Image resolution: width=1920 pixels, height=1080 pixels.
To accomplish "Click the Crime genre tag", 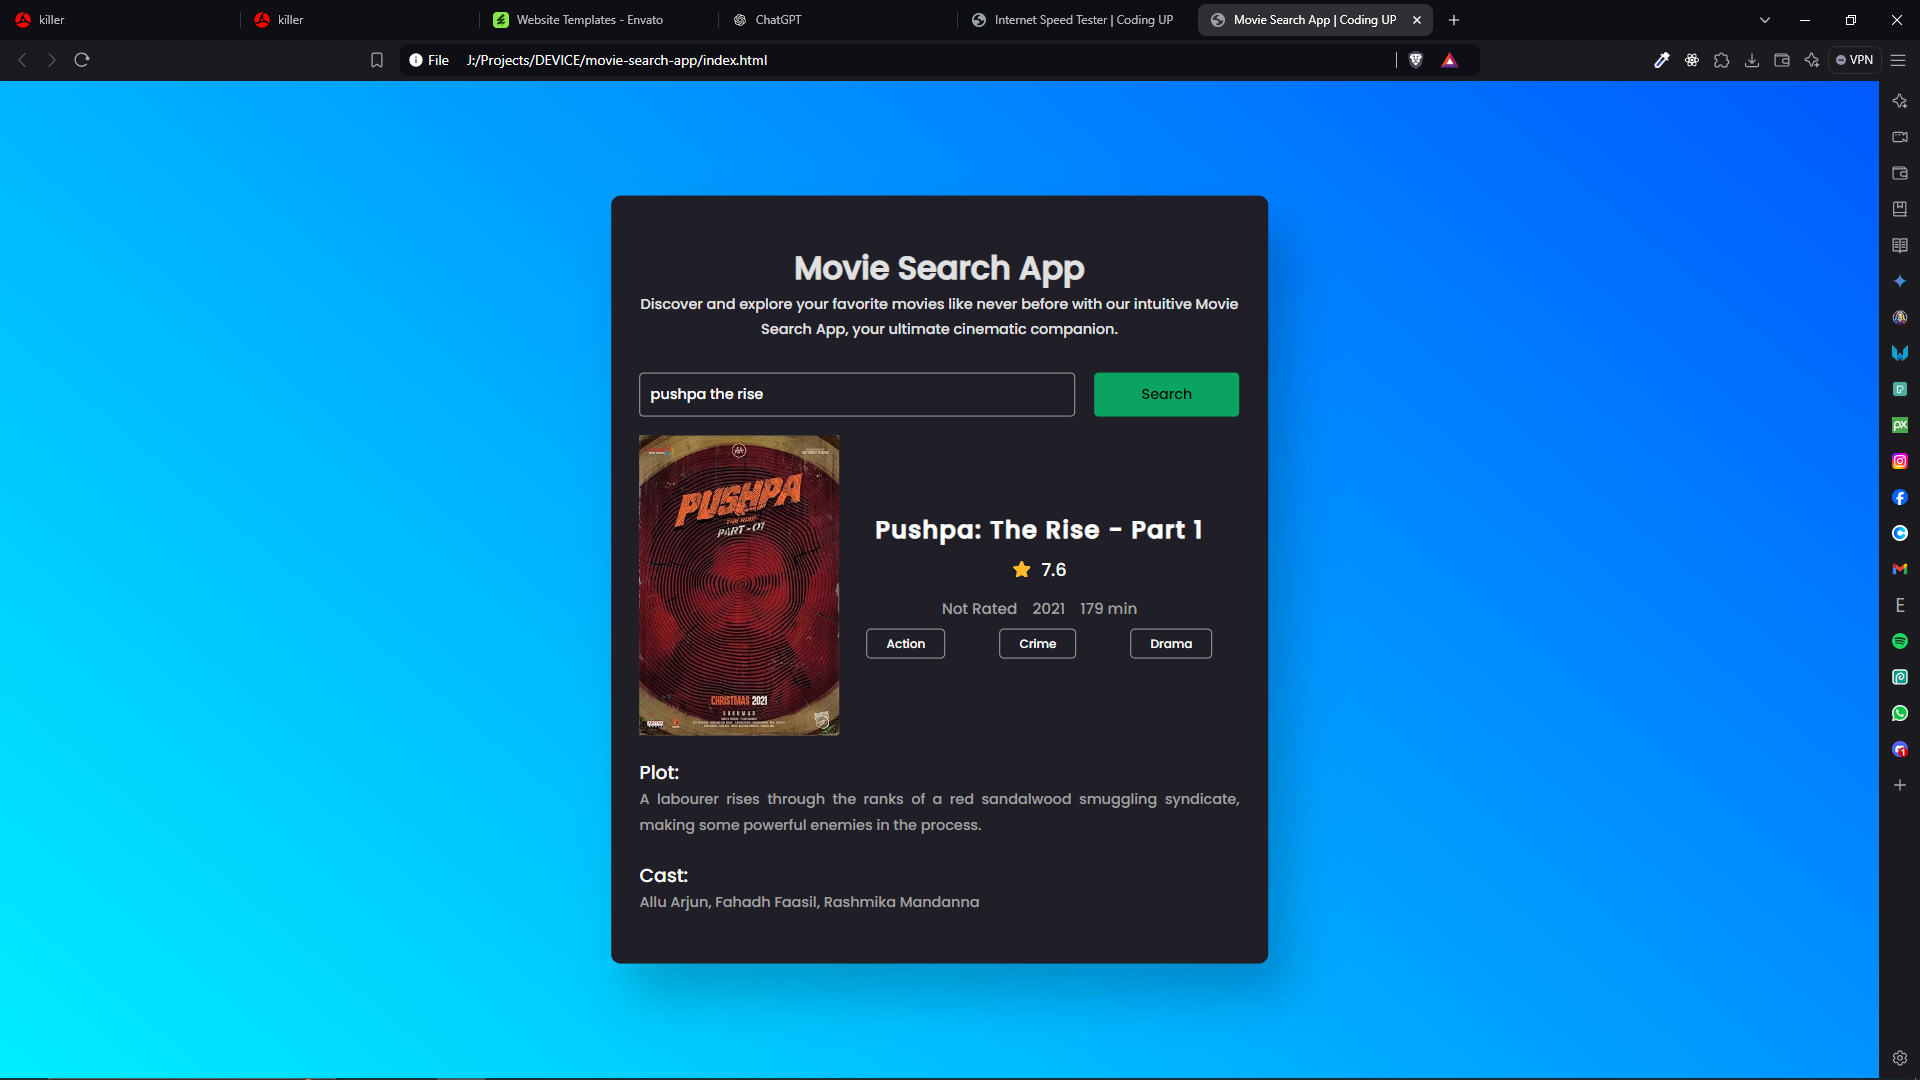I will (1037, 643).
